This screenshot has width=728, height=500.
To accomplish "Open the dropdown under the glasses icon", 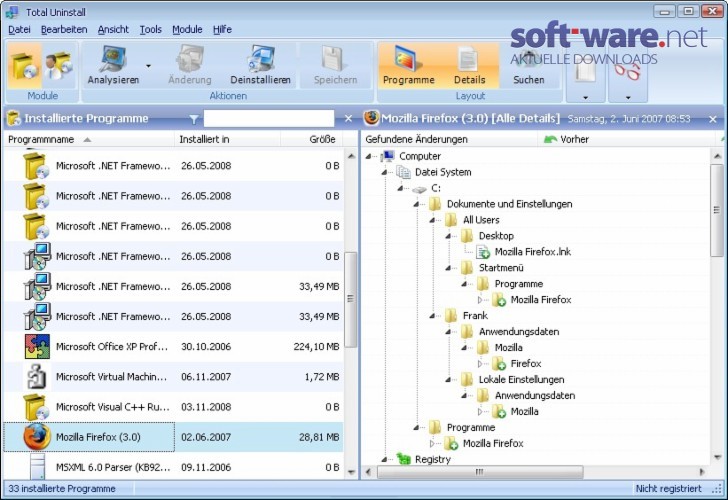I will 628,97.
